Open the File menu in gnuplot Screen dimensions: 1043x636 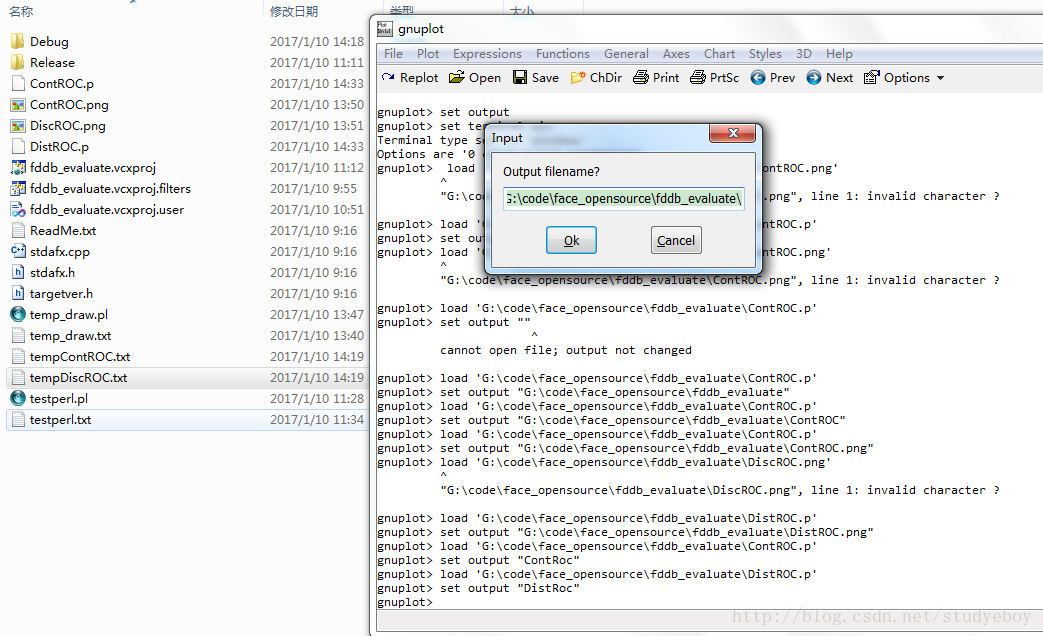pos(393,54)
